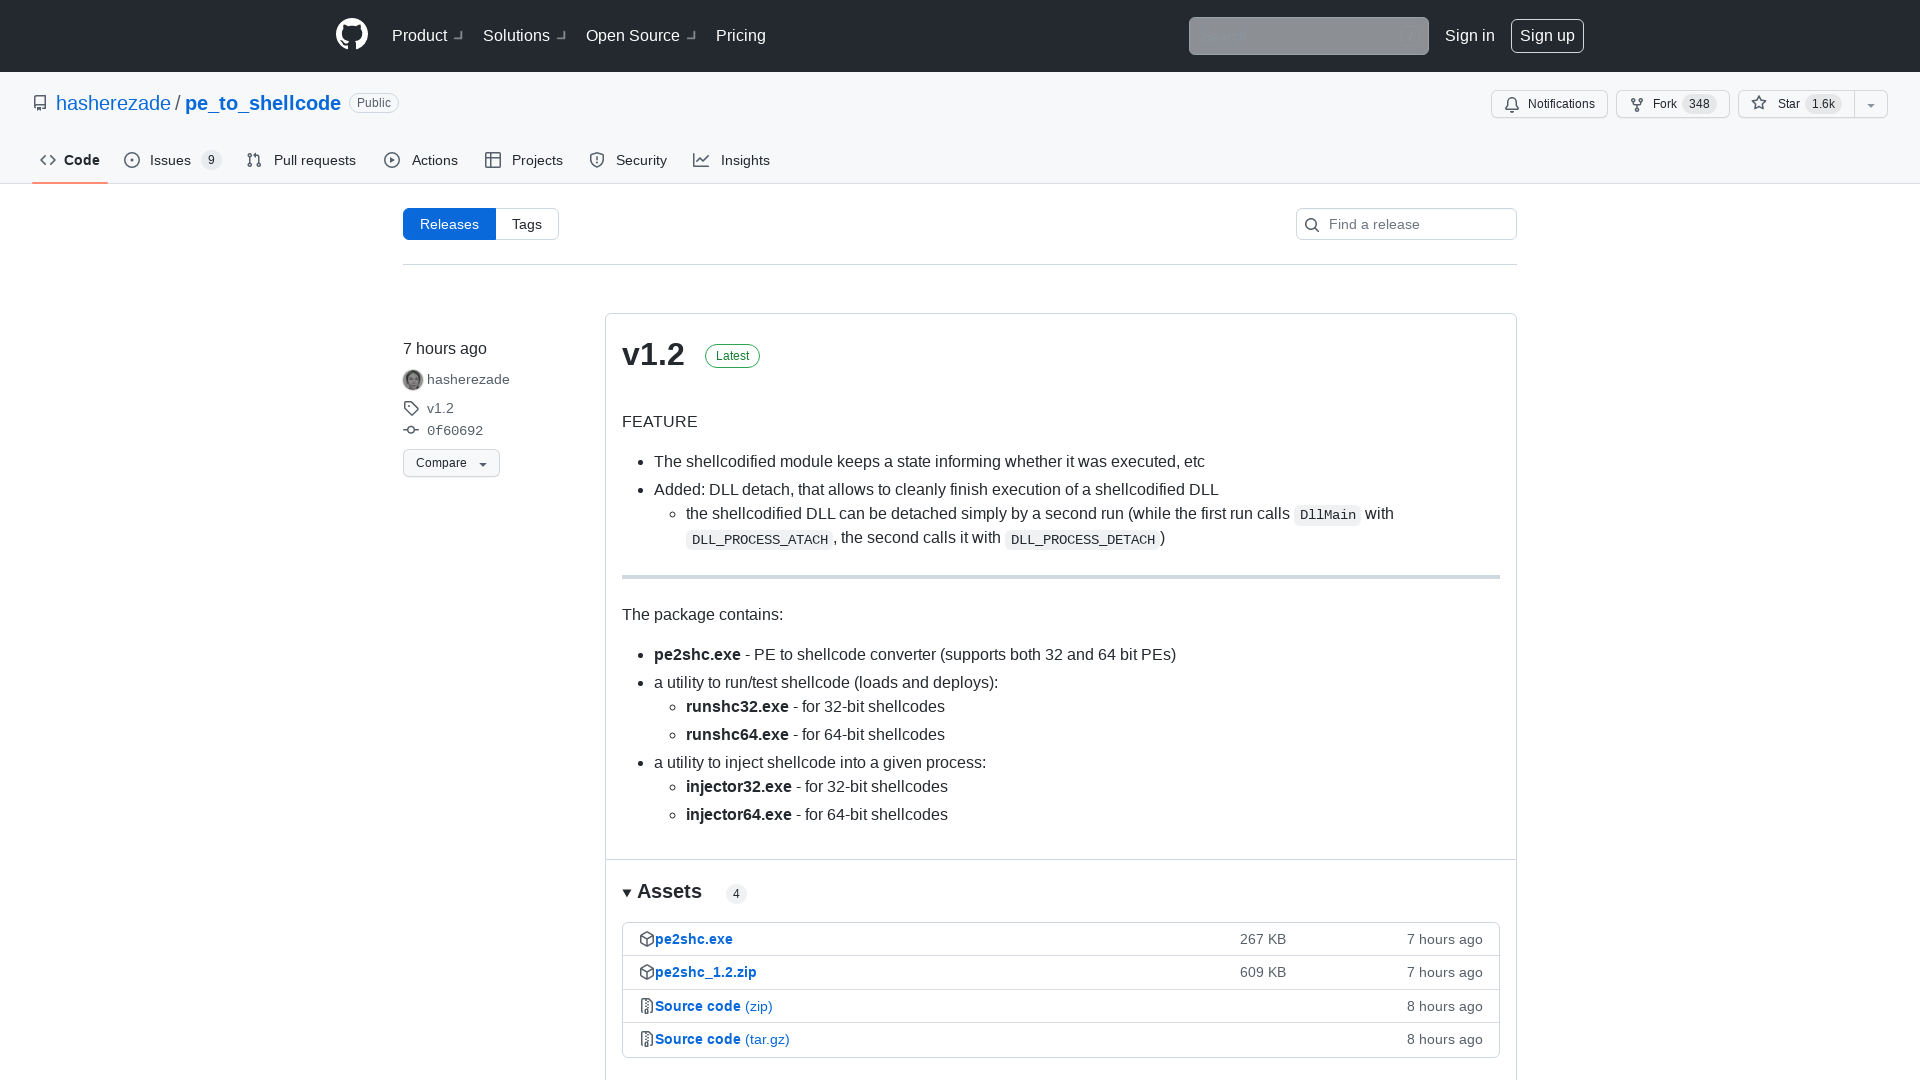Click the commit icon beside 0f60692
Screen dimensions: 1920x1080
pos(411,430)
